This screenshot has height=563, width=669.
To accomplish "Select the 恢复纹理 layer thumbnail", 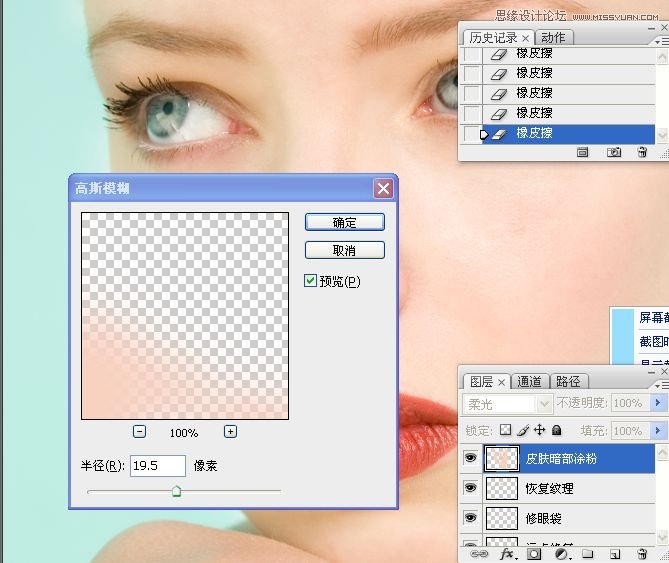I will (502, 488).
